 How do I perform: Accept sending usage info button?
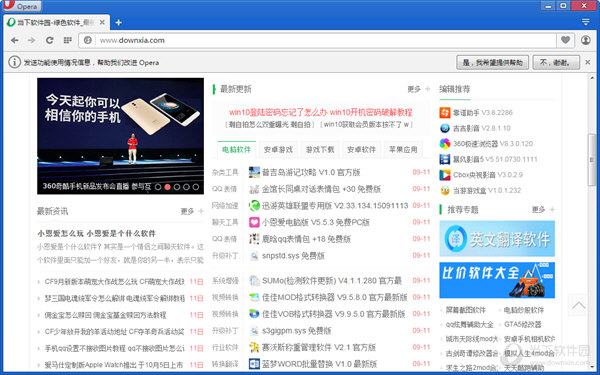(x=492, y=62)
